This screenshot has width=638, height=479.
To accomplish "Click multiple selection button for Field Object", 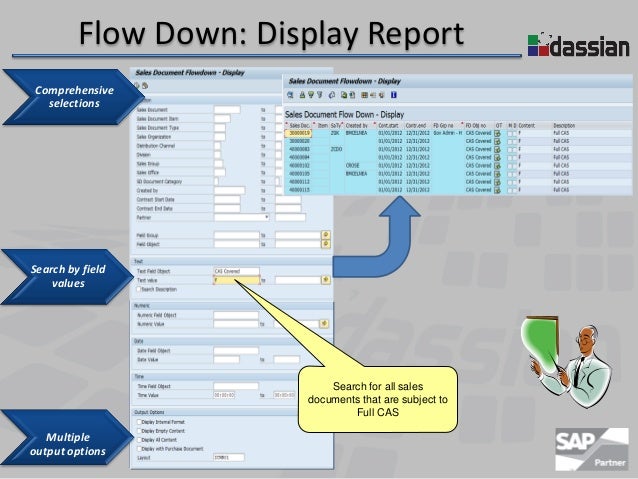I will pos(326,244).
